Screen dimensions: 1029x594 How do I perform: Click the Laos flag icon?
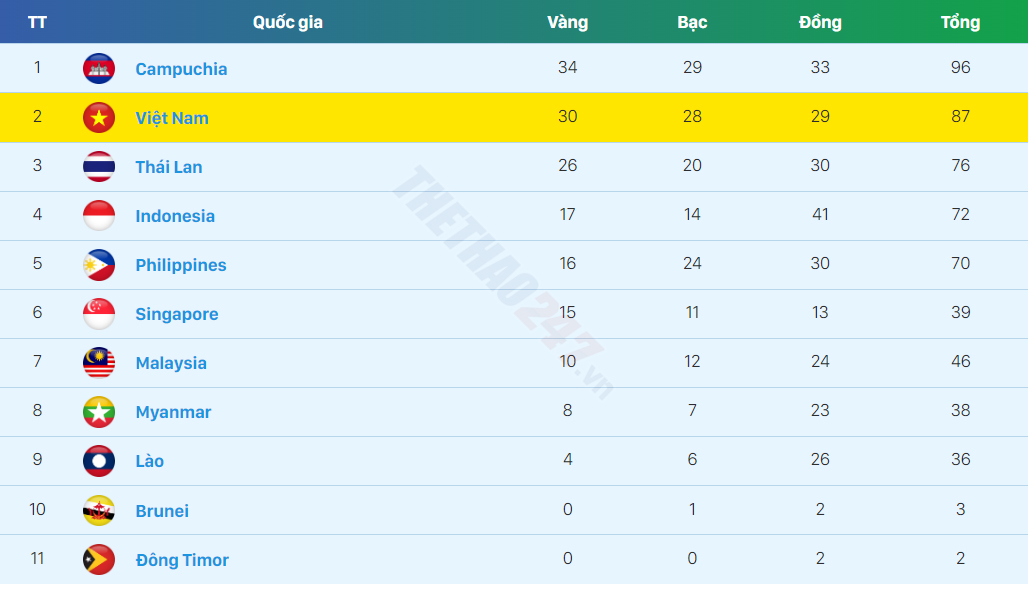pos(99,461)
